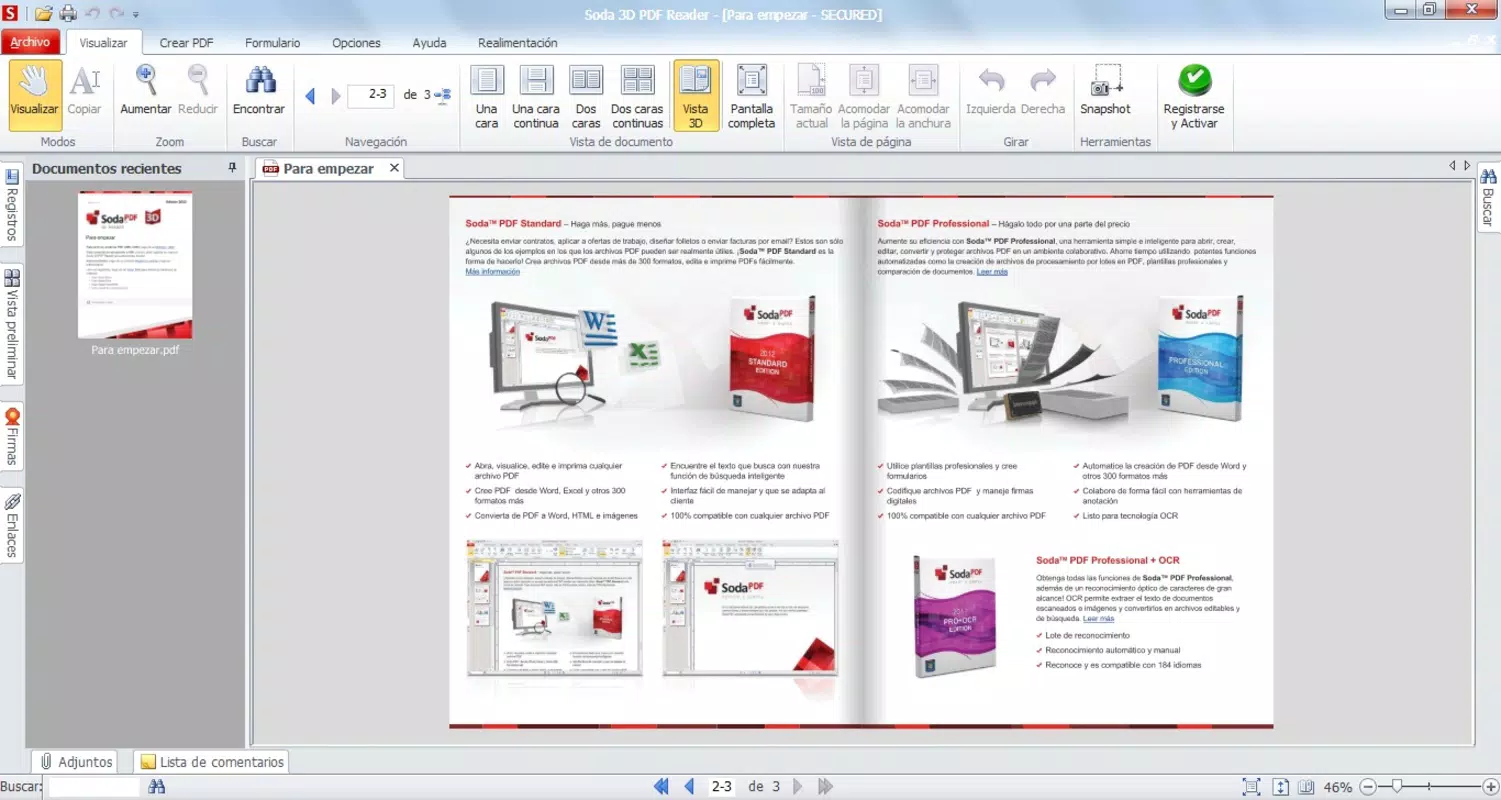This screenshot has width=1501, height=800.
Task: Click the undo arrow in title bar
Action: pos(93,14)
